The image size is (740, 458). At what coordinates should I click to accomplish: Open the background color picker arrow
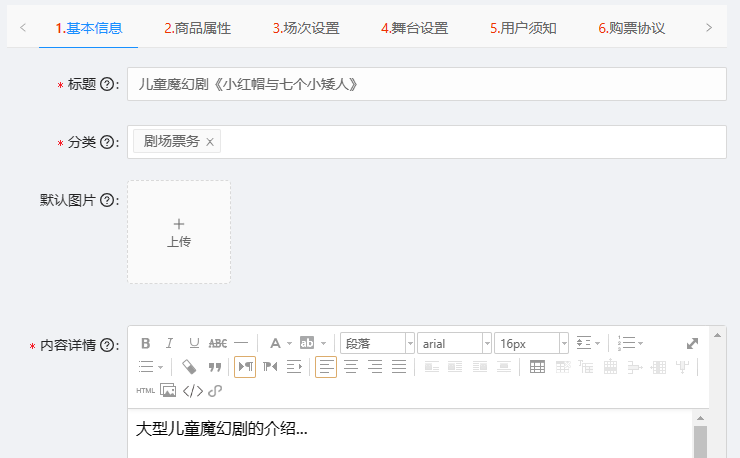tap(323, 343)
